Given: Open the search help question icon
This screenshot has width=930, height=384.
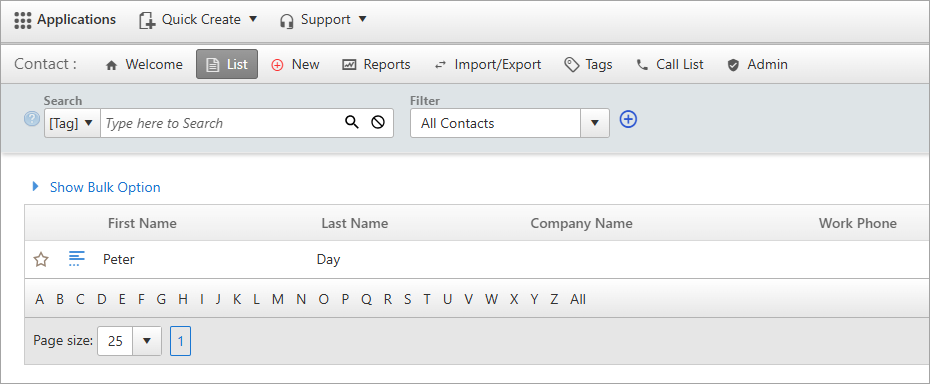Looking at the screenshot, I should pyautogui.click(x=32, y=119).
